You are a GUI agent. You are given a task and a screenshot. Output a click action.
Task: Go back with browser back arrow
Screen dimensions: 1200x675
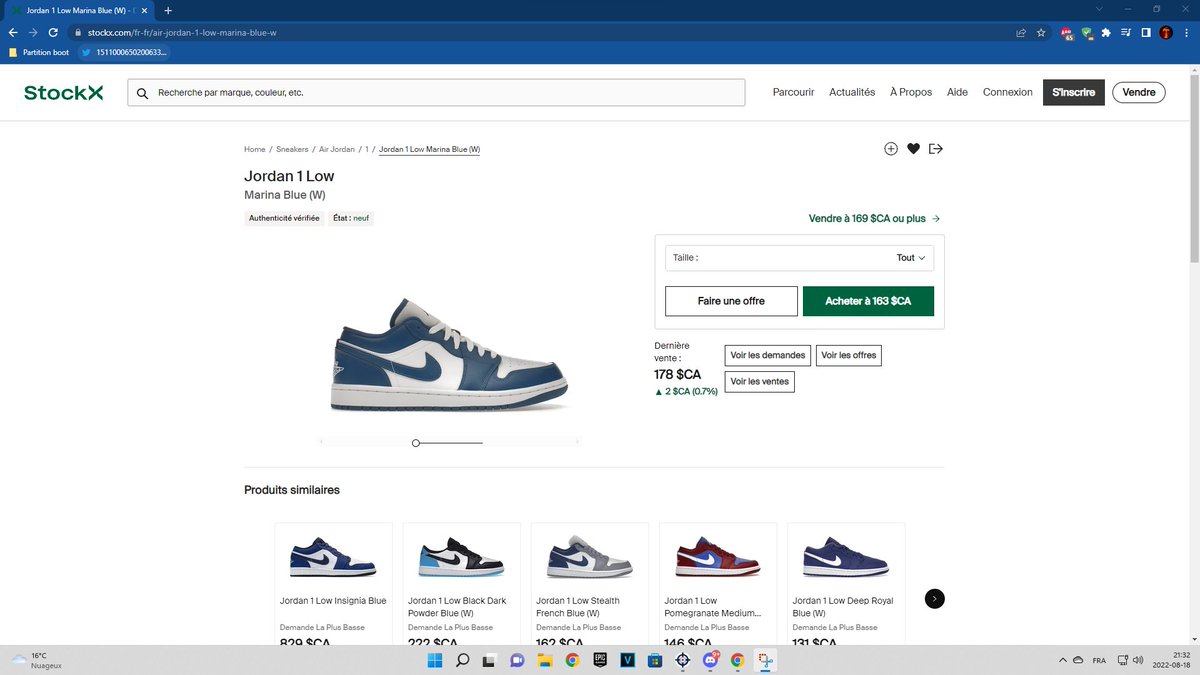tap(13, 32)
